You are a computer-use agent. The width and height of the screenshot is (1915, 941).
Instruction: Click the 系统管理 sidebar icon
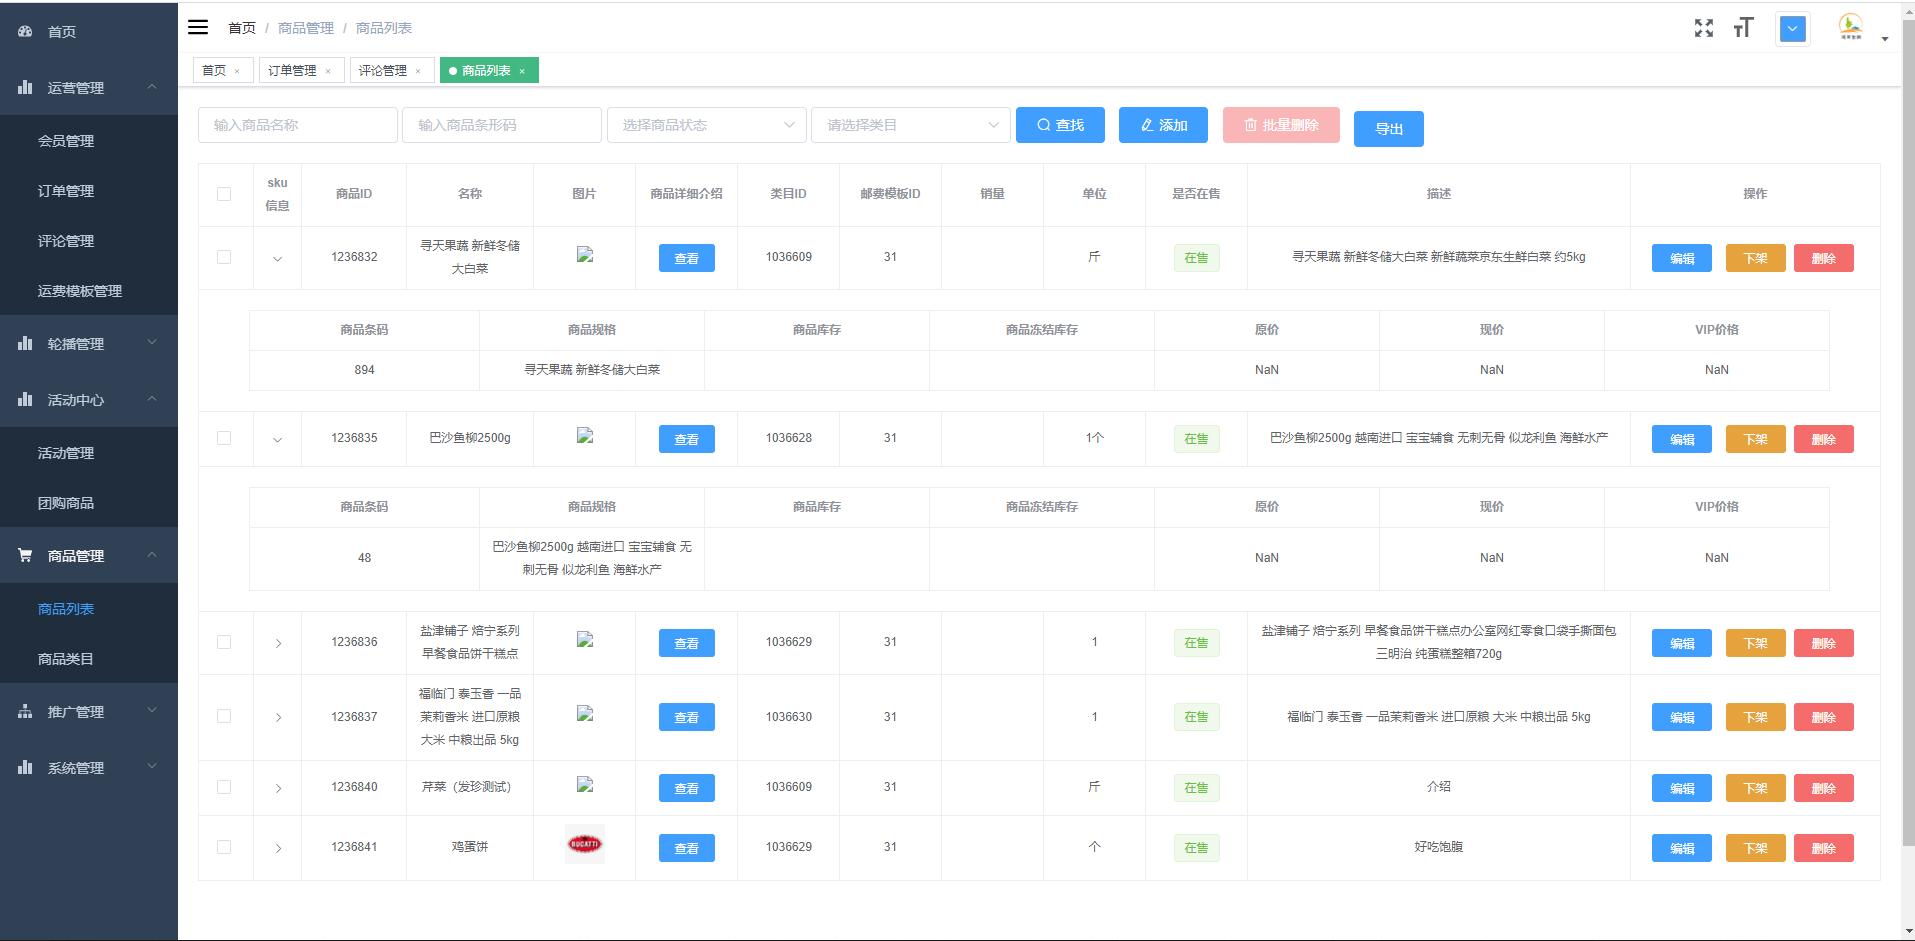coord(25,767)
